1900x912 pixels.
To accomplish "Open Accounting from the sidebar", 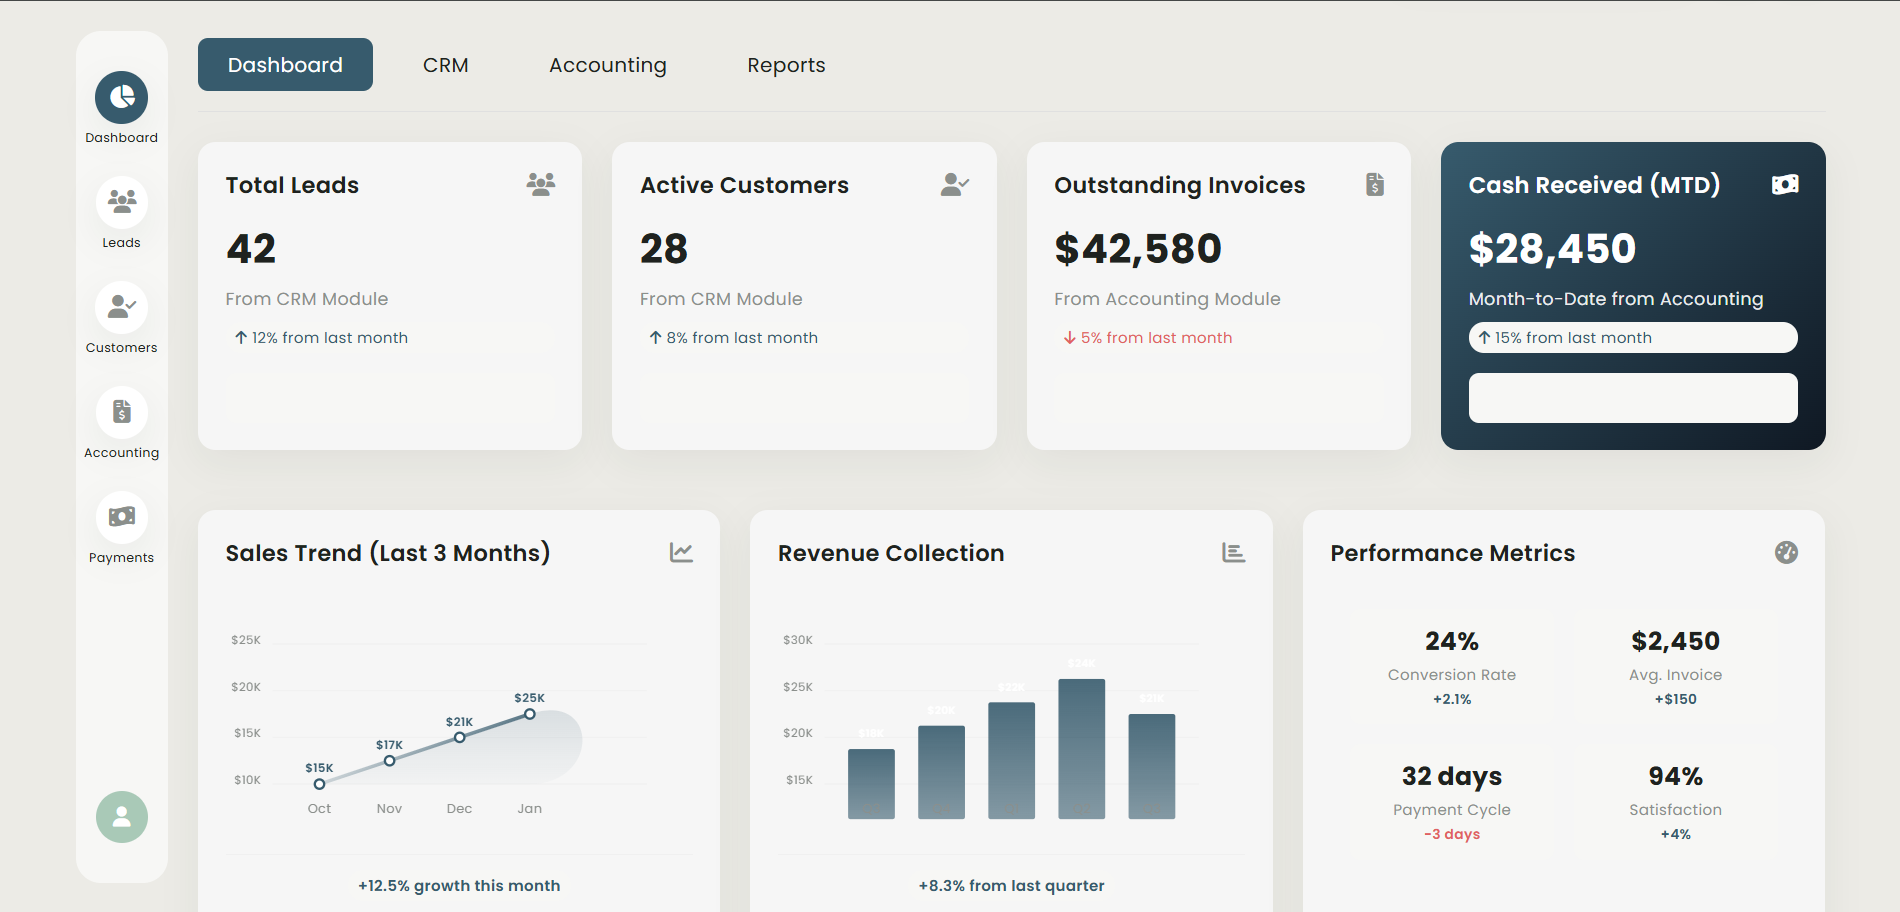I will point(121,412).
